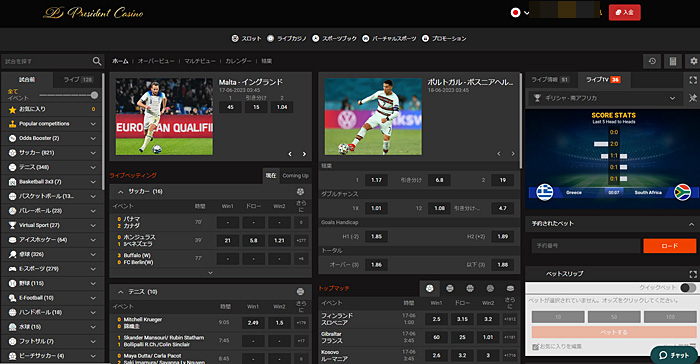Click the Popular competitions podium icon
The height and width of the screenshot is (364, 700).
[12, 124]
